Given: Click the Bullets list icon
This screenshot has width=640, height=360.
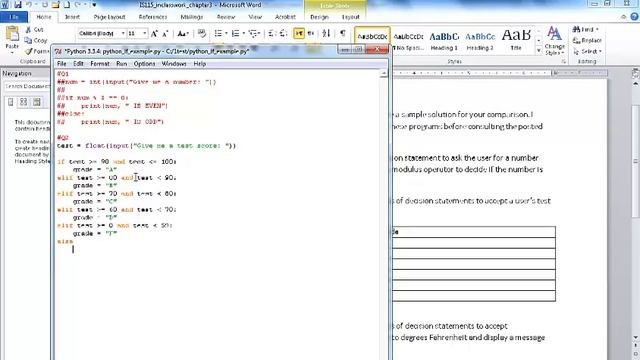Looking at the screenshot, I should click(x=218, y=33).
